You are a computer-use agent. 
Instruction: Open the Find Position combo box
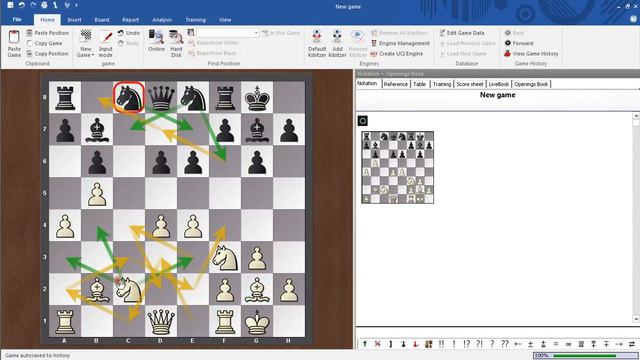(228, 33)
